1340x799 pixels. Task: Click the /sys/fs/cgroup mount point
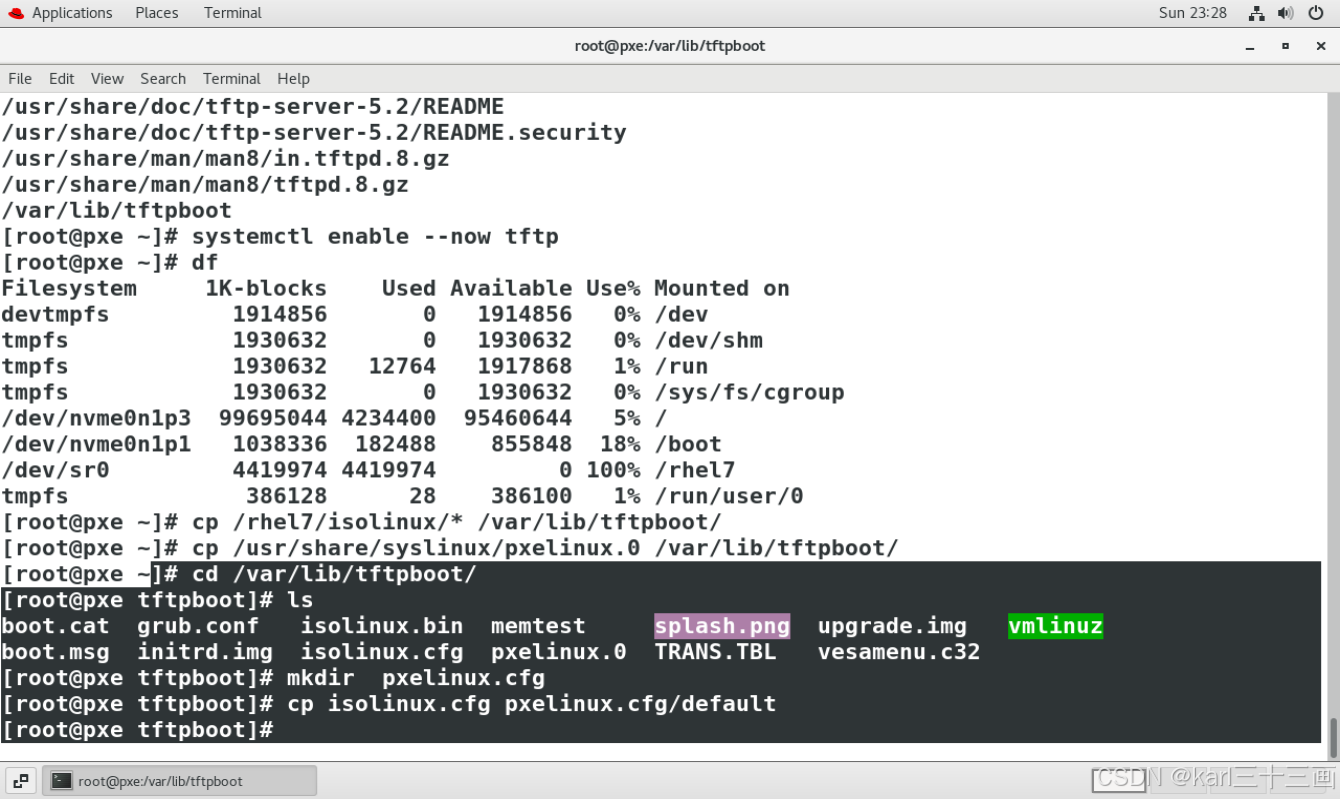(x=749, y=392)
